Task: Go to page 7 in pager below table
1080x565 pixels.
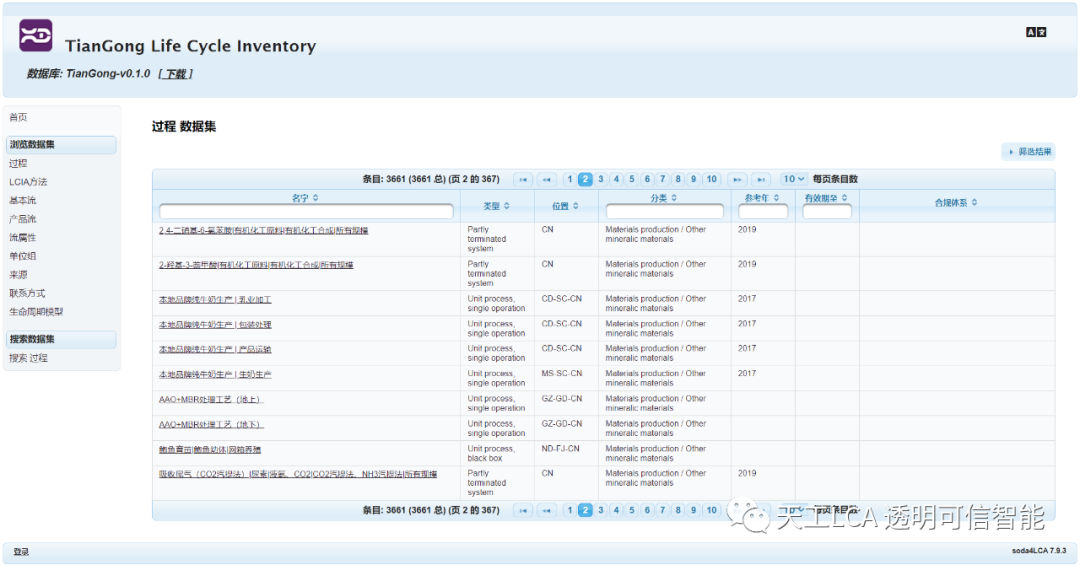Action: point(663,511)
